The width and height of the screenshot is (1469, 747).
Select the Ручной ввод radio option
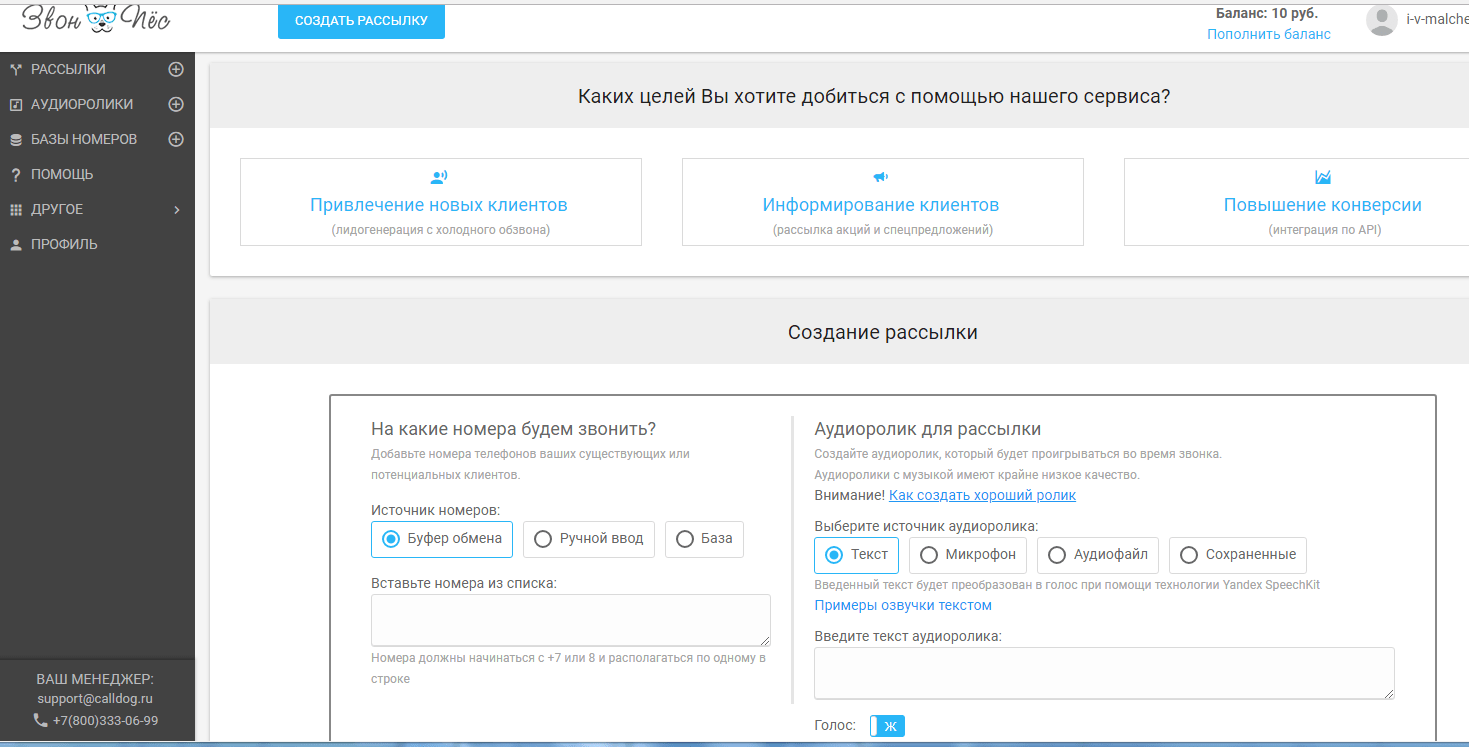[x=589, y=539]
